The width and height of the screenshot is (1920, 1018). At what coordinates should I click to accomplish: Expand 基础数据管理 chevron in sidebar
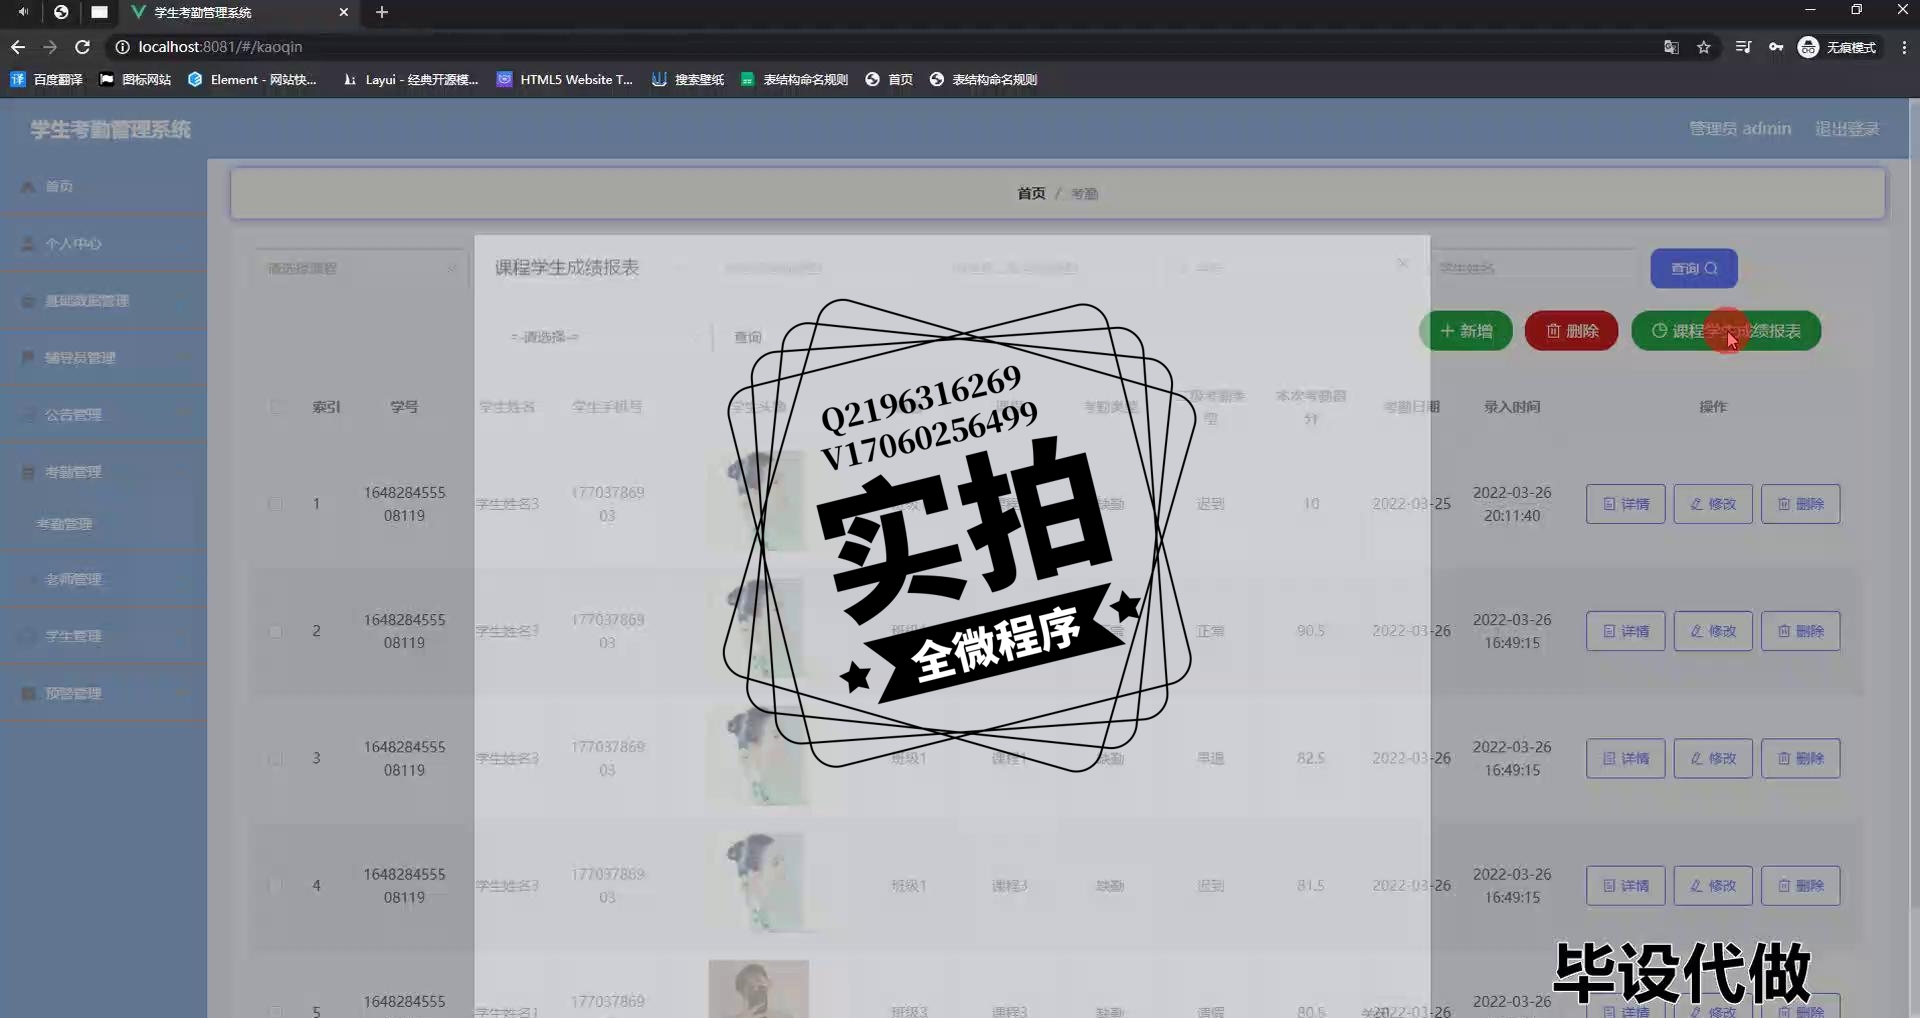click(184, 301)
